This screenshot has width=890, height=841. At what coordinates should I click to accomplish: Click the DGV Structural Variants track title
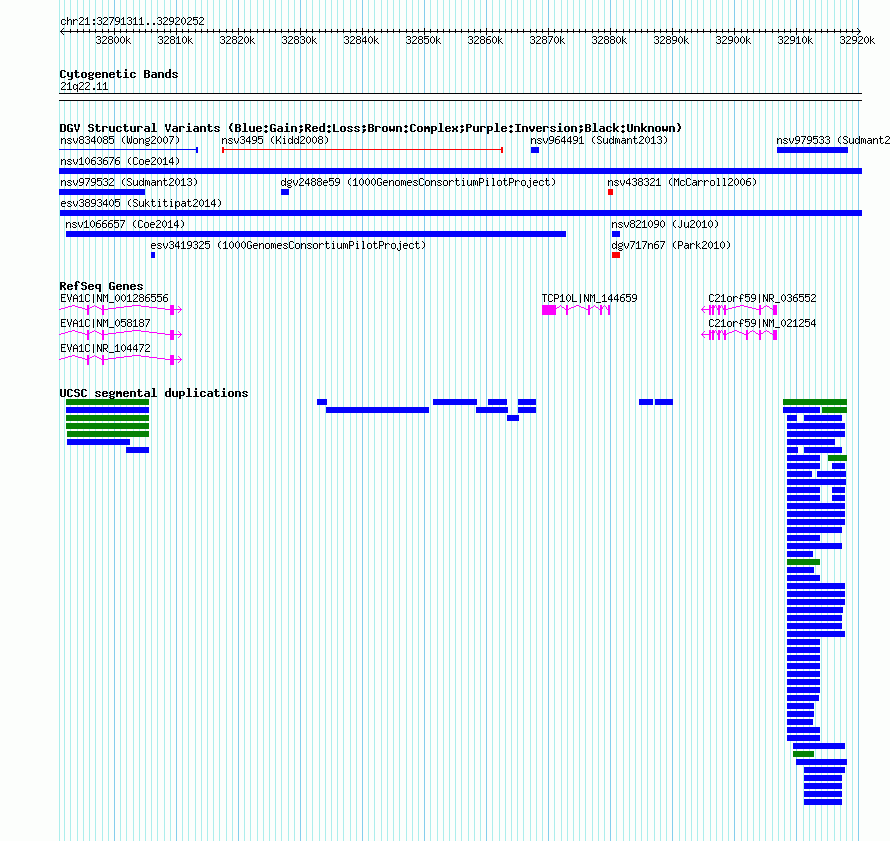pyautogui.click(x=370, y=128)
